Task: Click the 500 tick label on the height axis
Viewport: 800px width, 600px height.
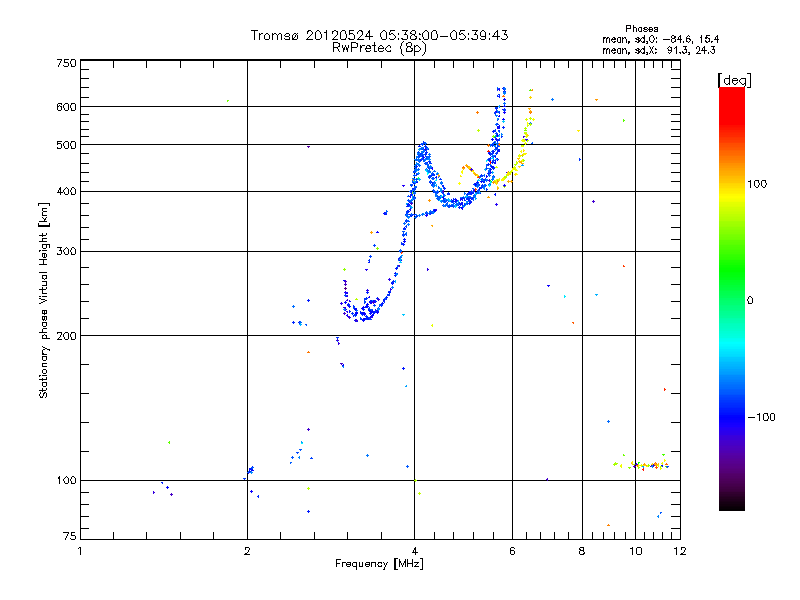Action: (x=66, y=145)
